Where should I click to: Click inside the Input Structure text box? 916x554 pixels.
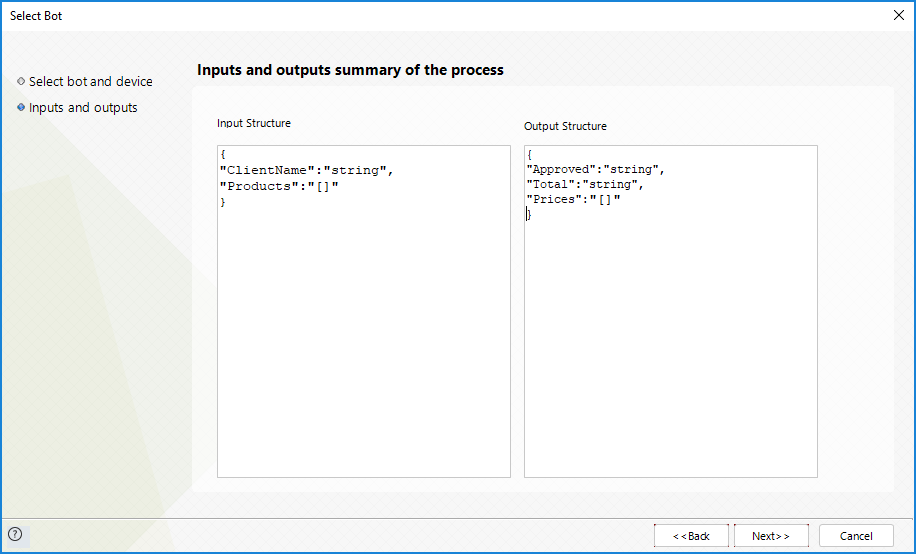click(x=363, y=311)
